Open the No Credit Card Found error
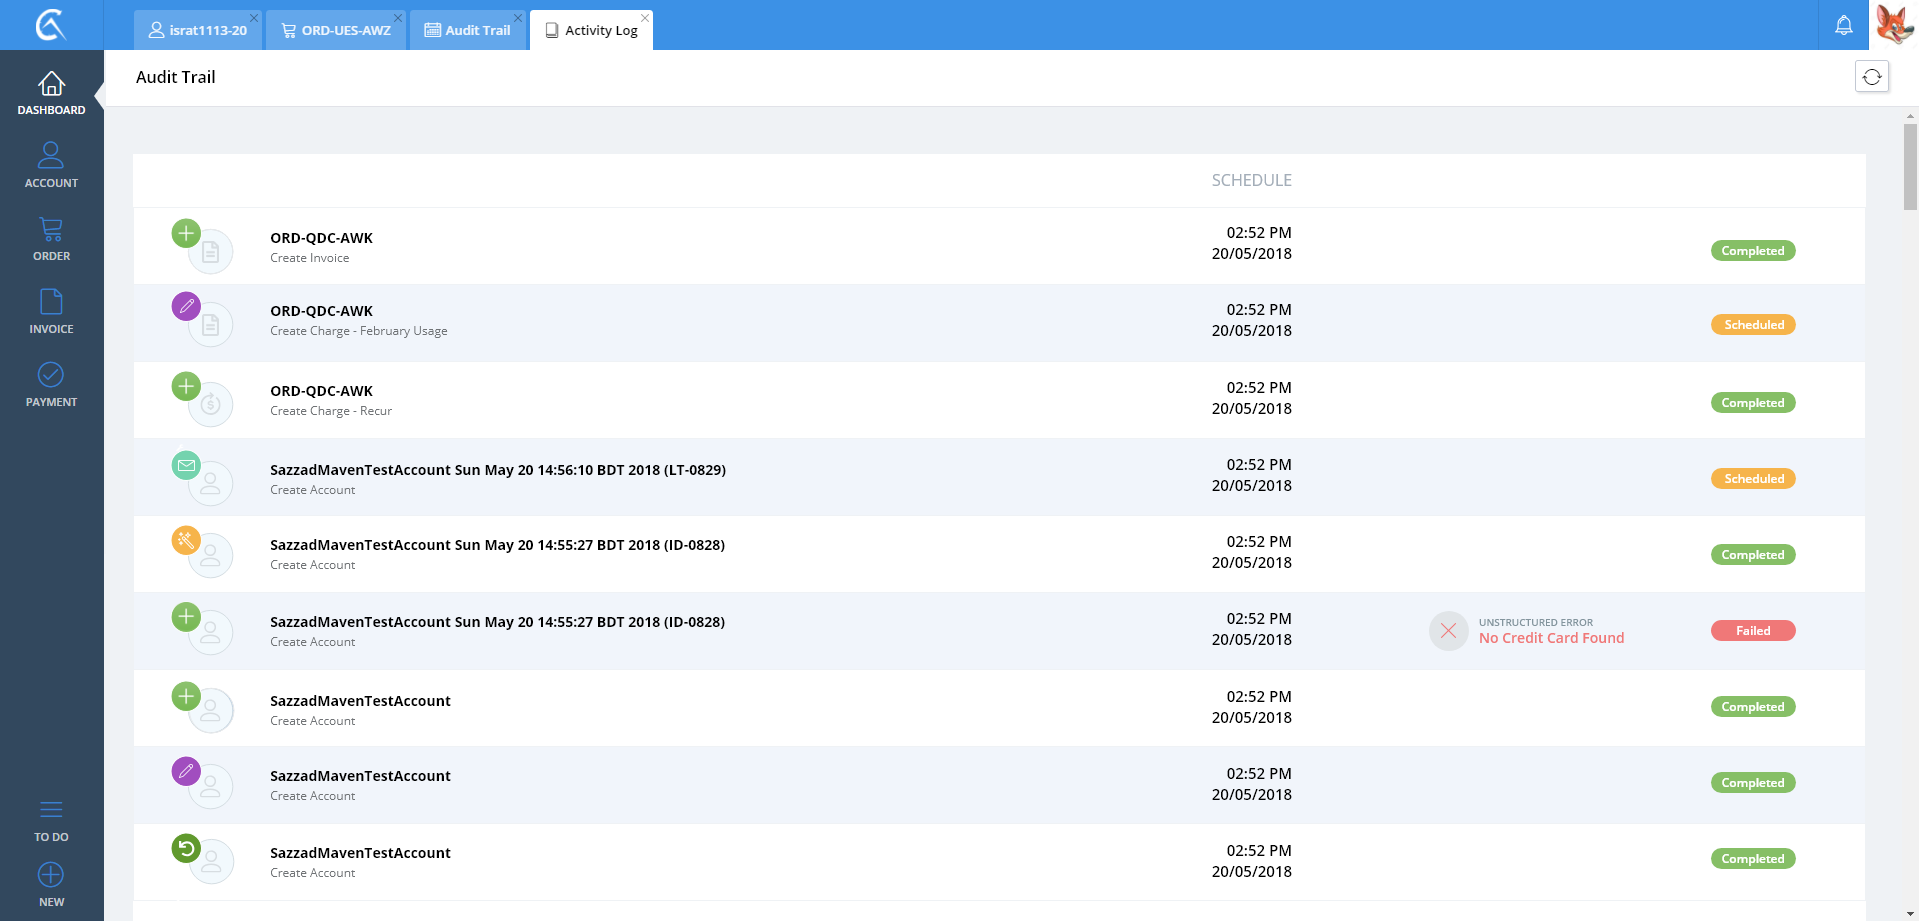Viewport: 1920px width, 921px height. [x=1551, y=638]
